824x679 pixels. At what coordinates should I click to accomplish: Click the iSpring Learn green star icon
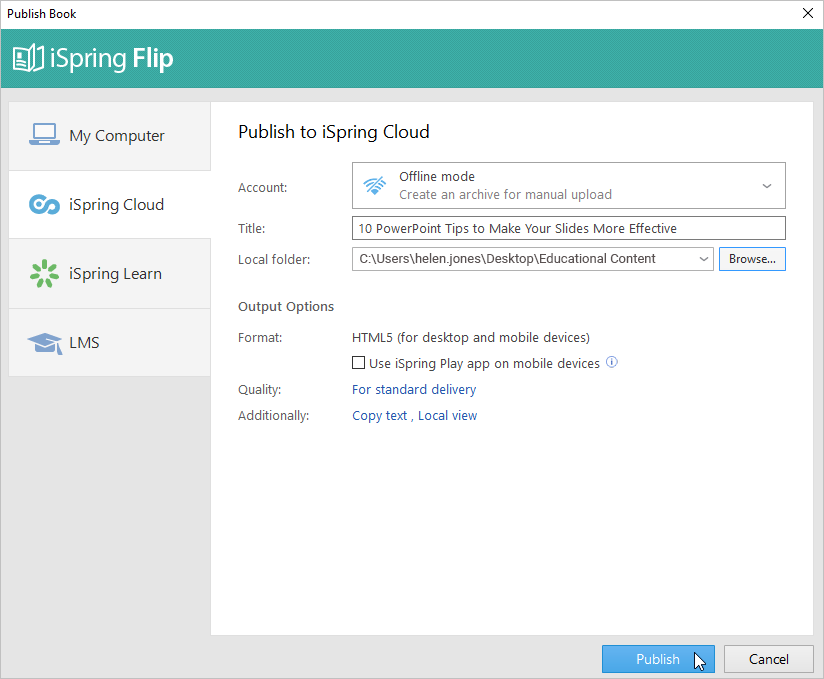(44, 273)
